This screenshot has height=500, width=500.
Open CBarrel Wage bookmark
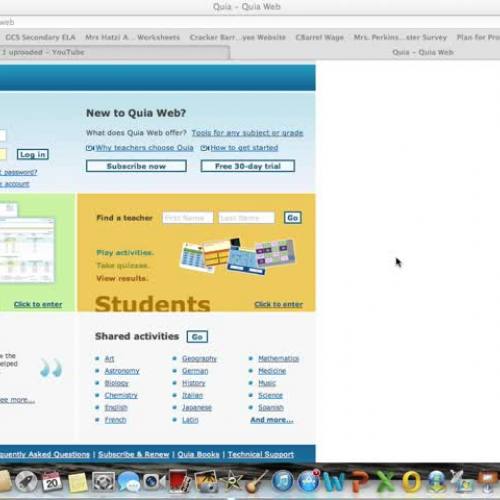[x=320, y=37]
